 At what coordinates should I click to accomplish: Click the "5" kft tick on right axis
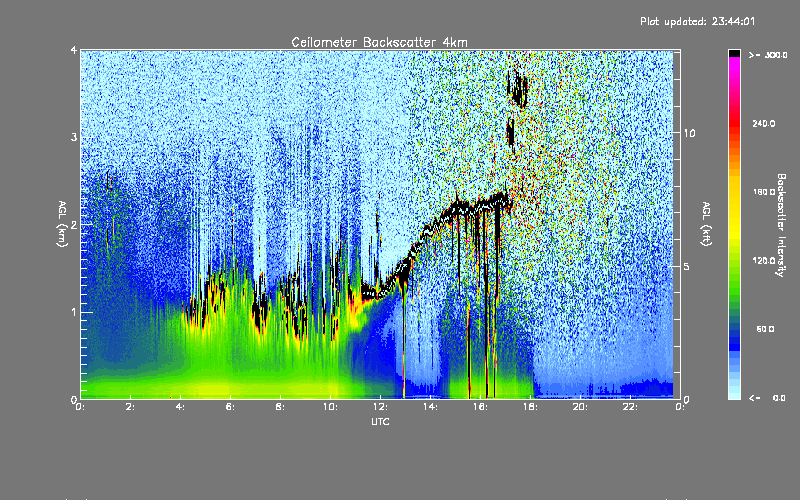686,266
